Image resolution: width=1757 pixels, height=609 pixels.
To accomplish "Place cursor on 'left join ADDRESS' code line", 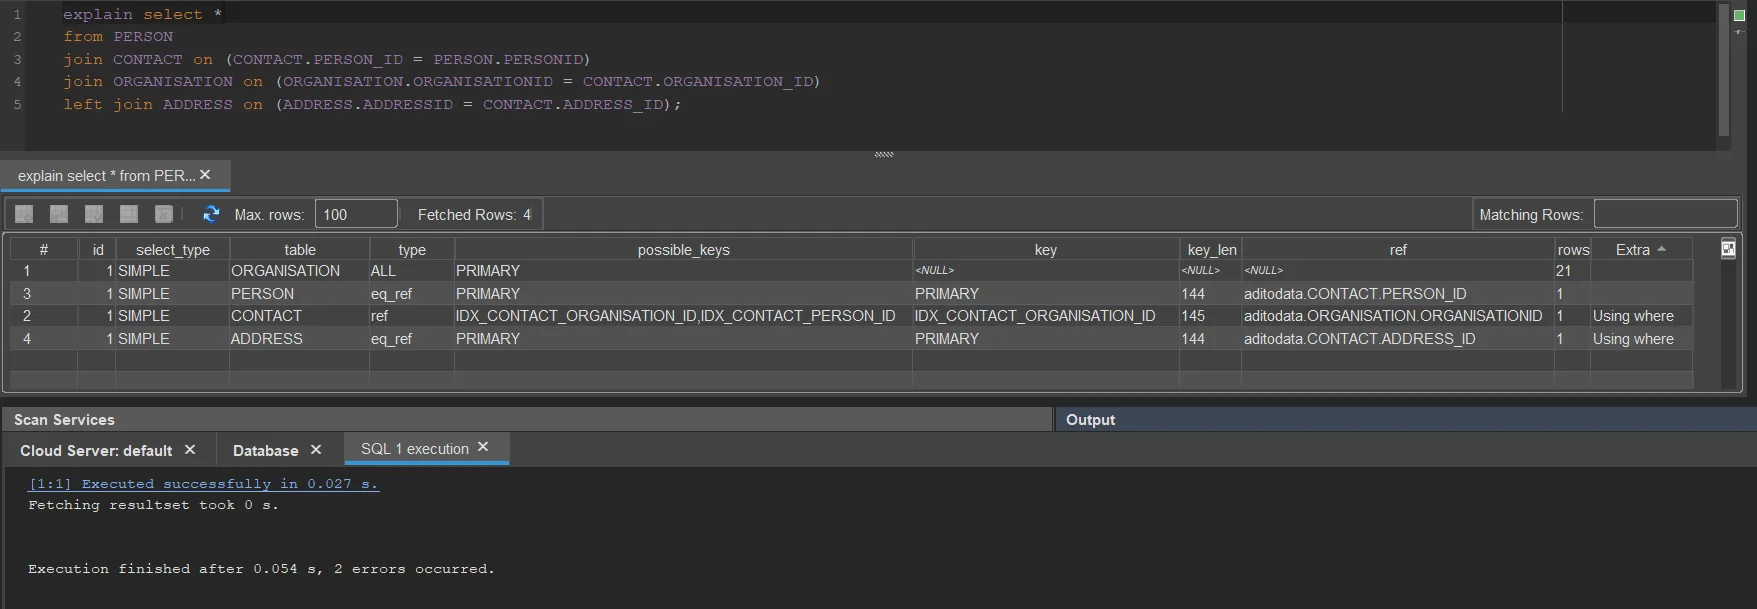I will [372, 105].
